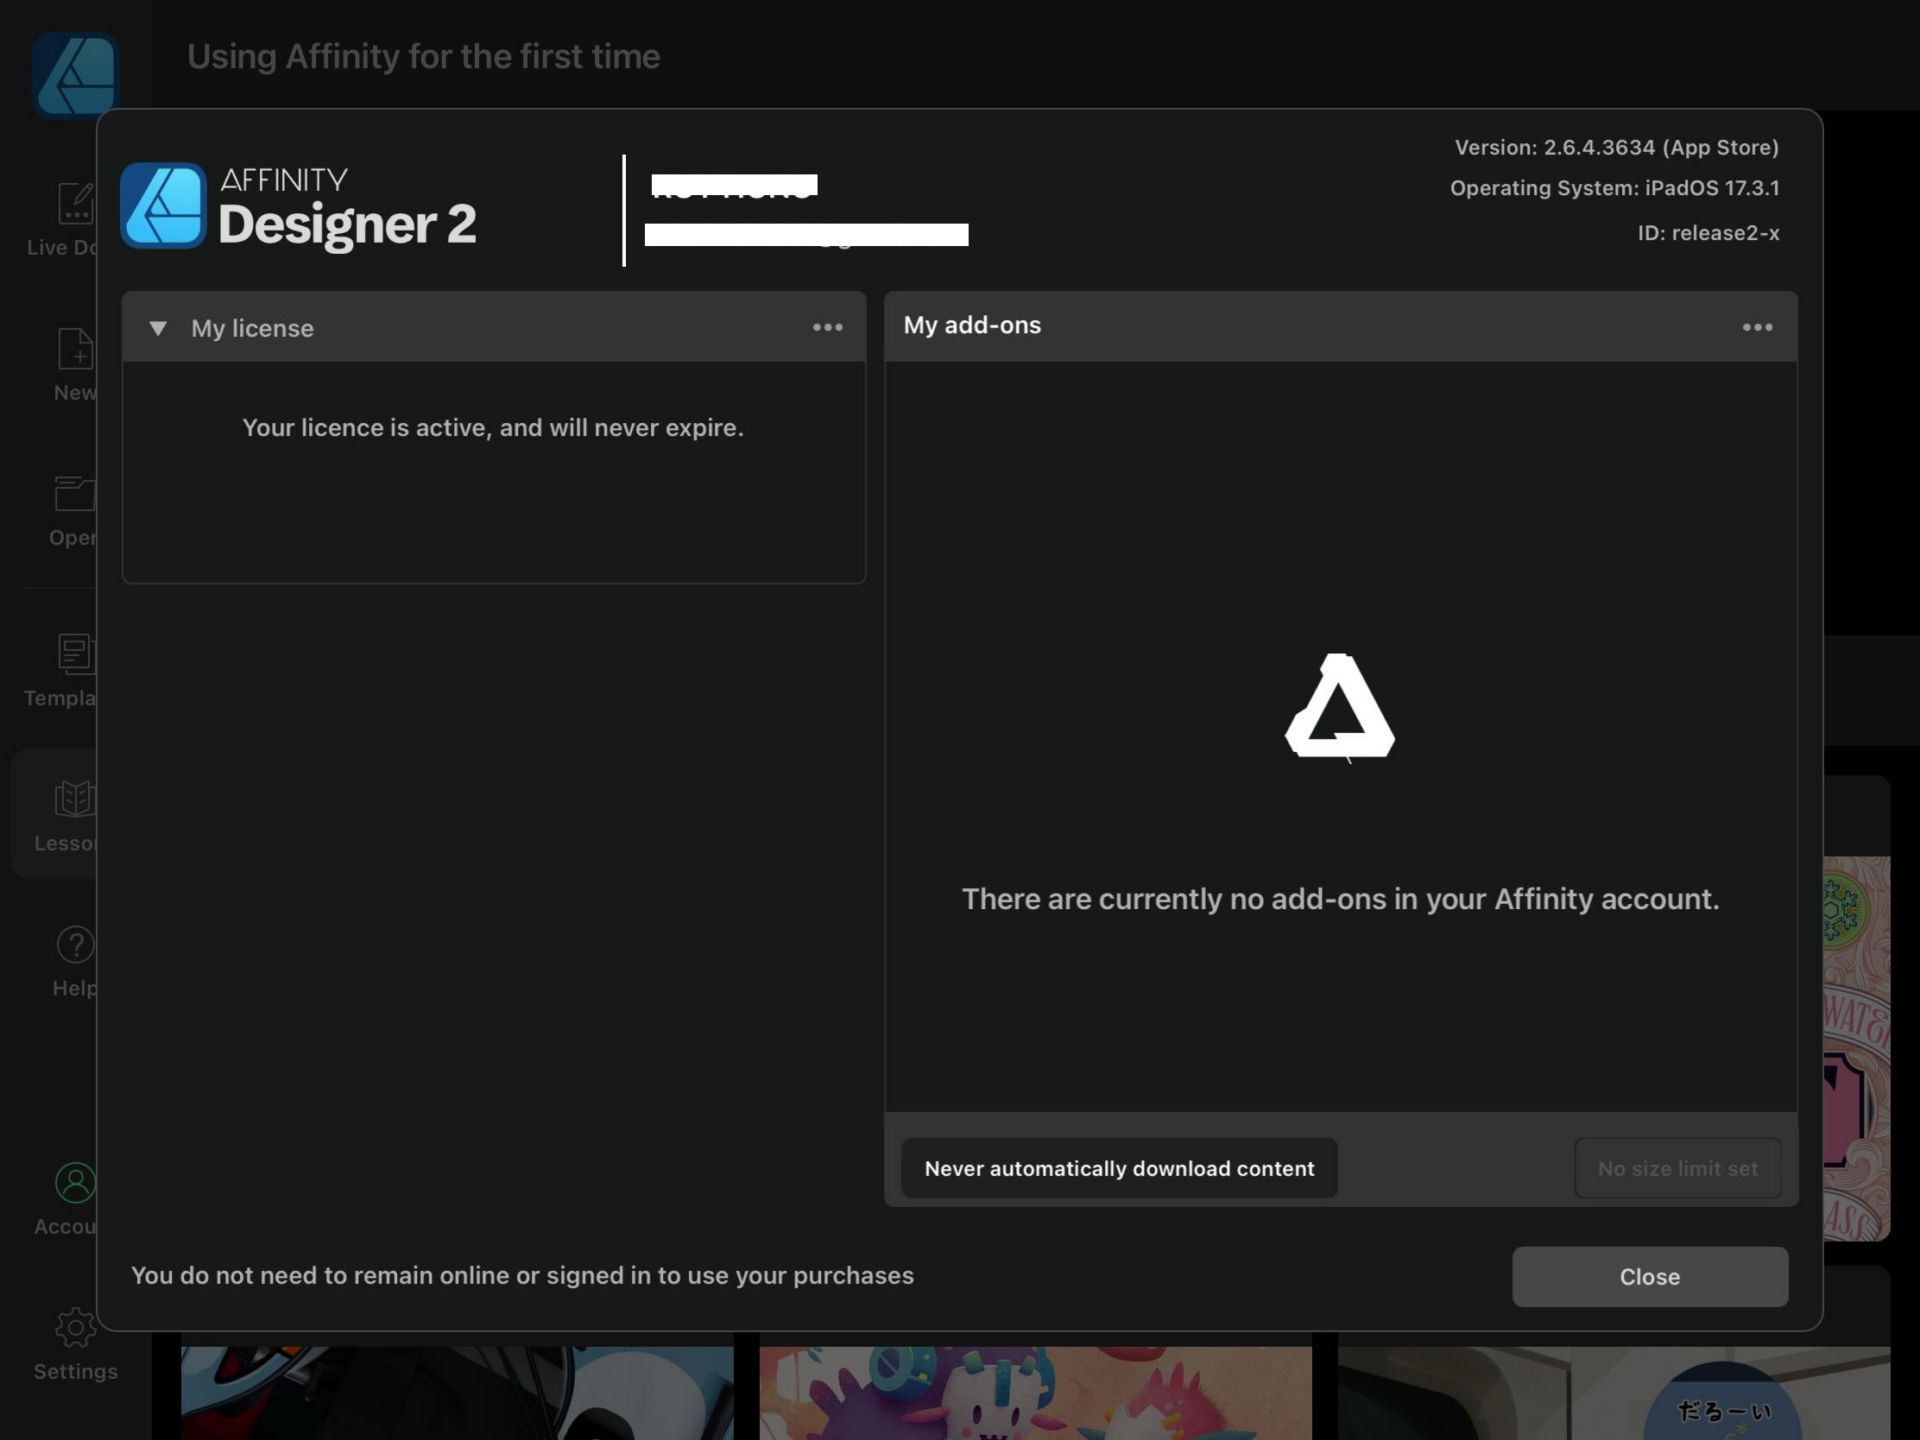
Task: Click the My license header label
Action: point(252,328)
